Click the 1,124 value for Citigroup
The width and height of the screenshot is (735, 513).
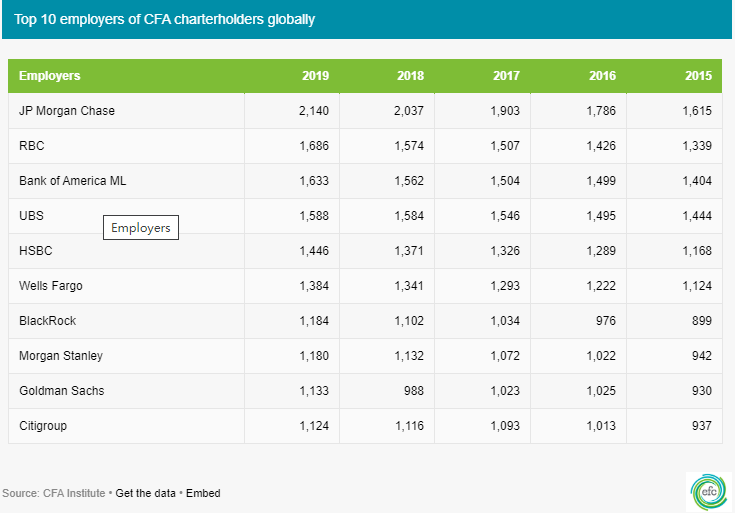[314, 426]
